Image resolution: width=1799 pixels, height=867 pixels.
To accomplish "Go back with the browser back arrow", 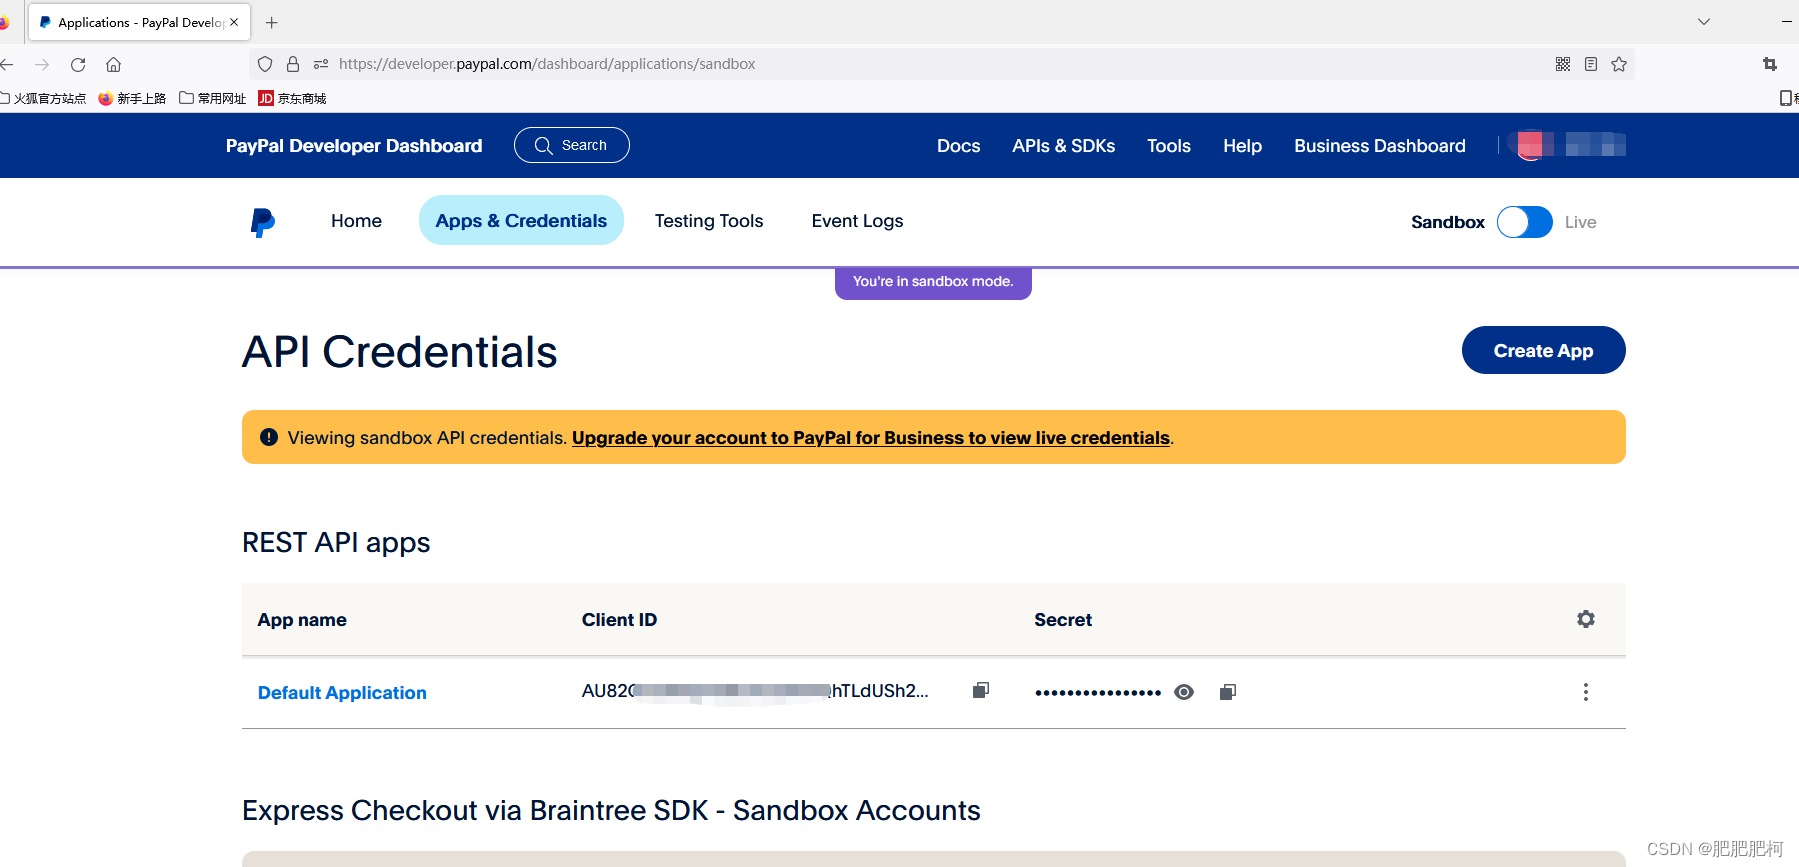I will click(7, 64).
